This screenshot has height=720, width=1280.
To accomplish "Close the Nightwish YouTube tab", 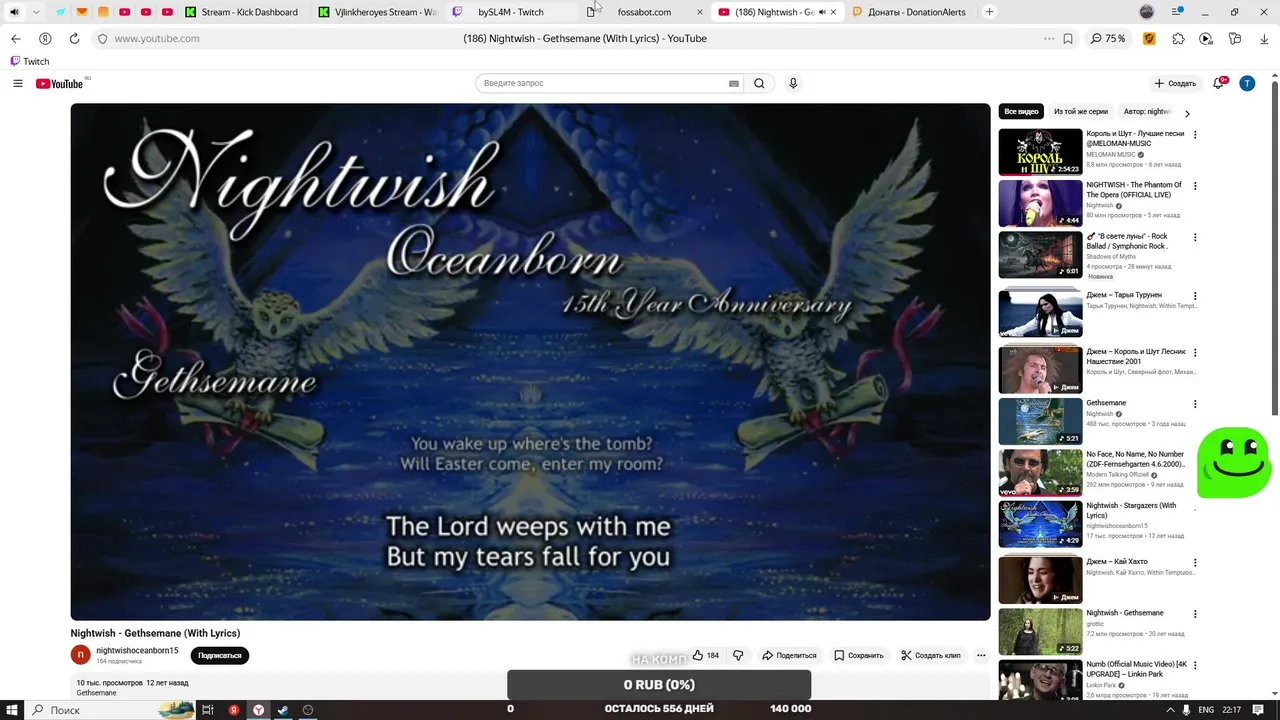I will (834, 12).
